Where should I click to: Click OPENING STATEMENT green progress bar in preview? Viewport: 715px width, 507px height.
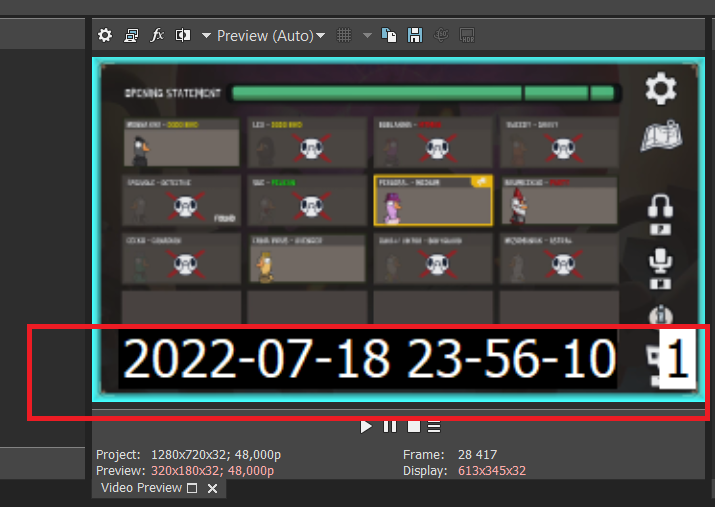[424, 93]
